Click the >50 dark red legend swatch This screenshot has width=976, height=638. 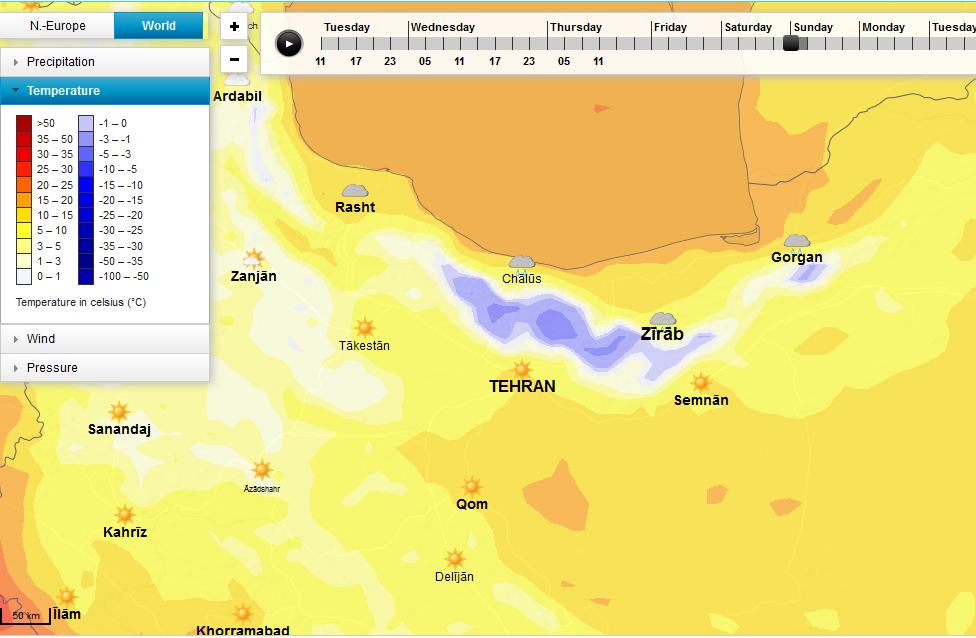coord(24,123)
